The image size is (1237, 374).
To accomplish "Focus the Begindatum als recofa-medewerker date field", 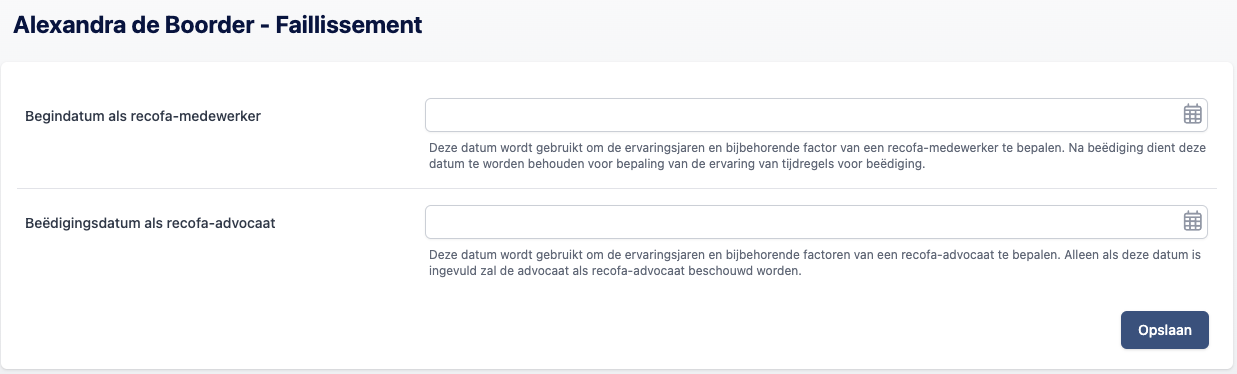I will tap(816, 114).
